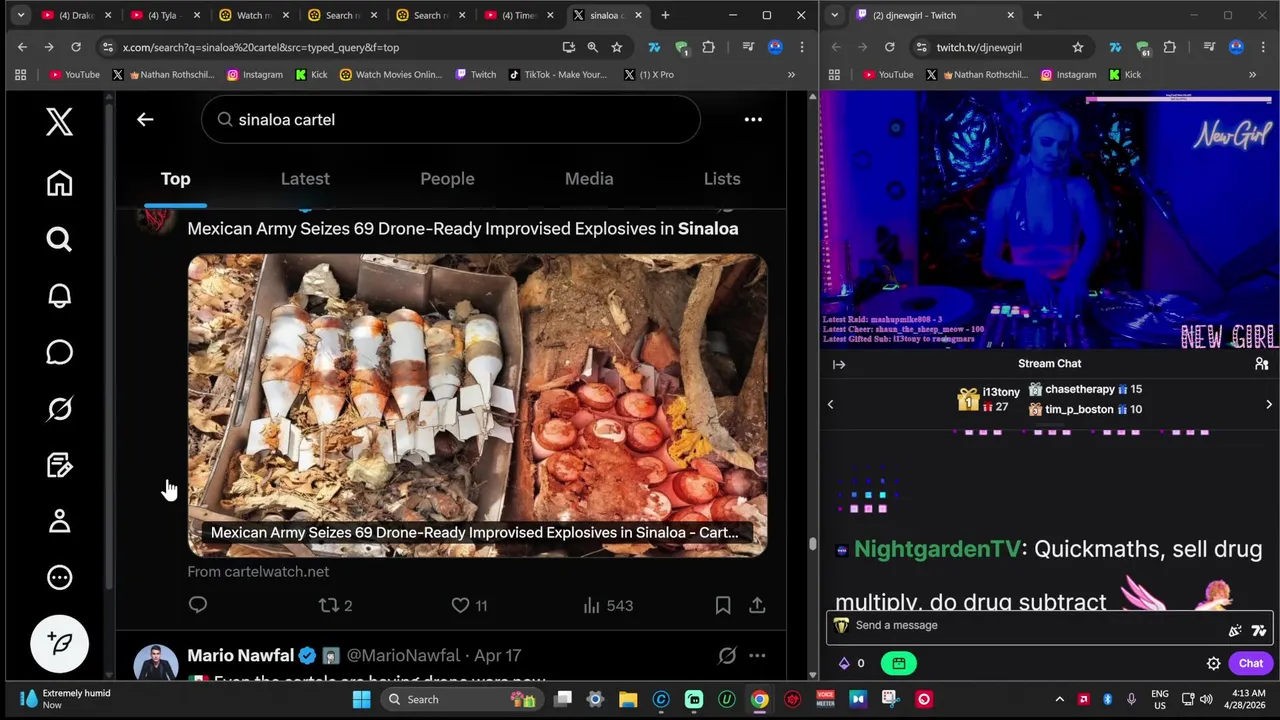This screenshot has height=720, width=1280.
Task: Open Twitch chat settings gear
Action: click(1213, 663)
